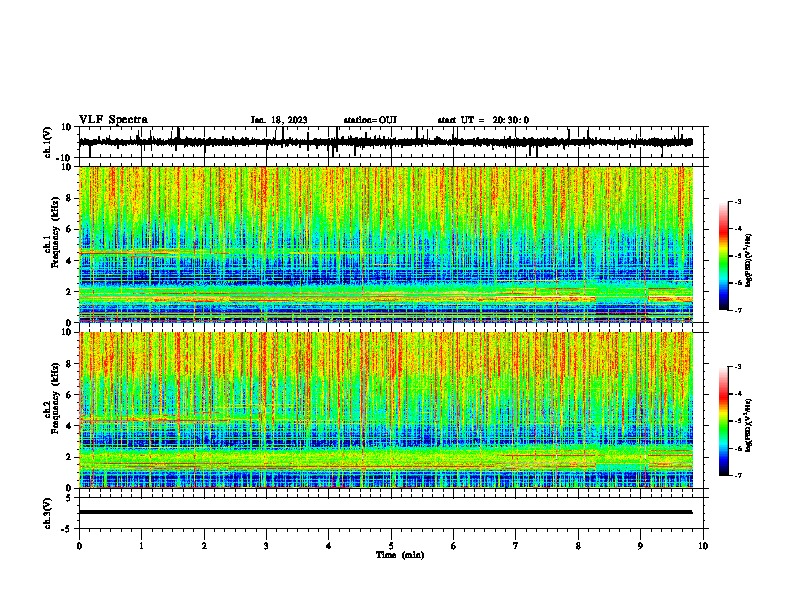Click the "start UT = 20:30:0" header text
The image size is (792, 612).
click(483, 120)
